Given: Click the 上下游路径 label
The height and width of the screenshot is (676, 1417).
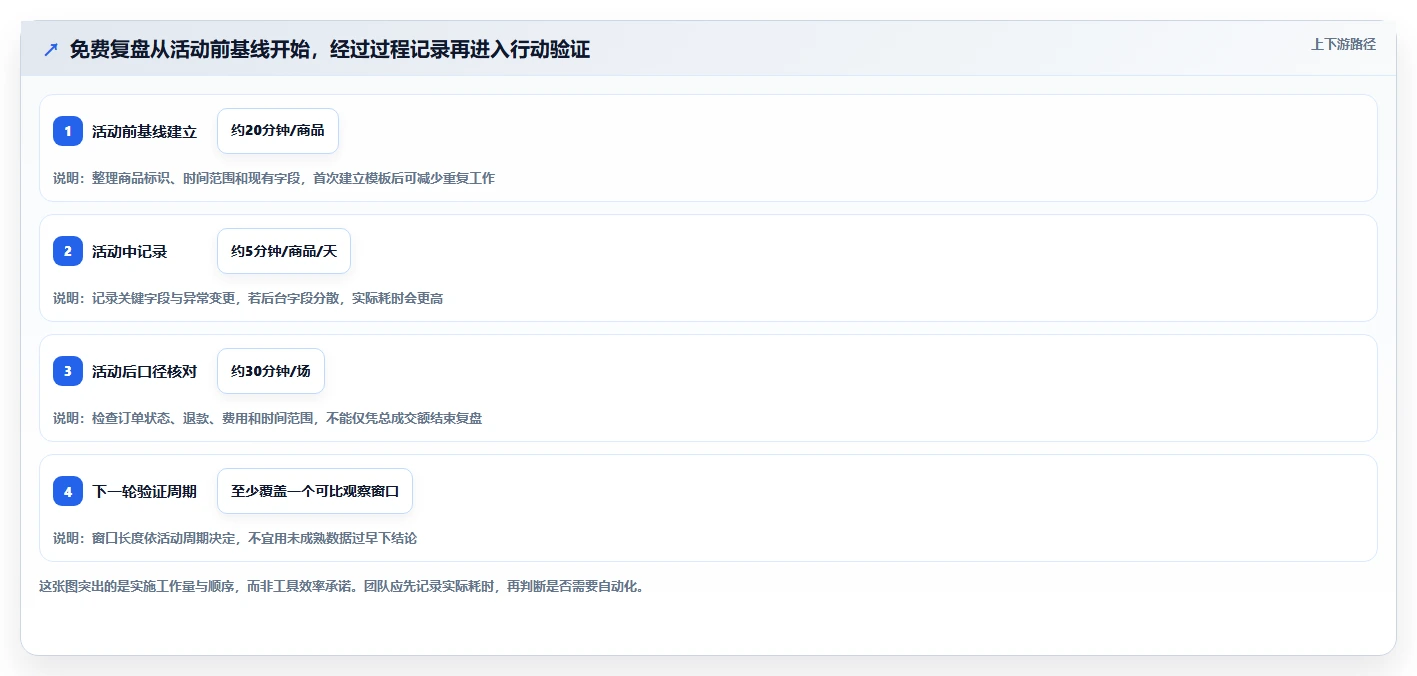Looking at the screenshot, I should click(x=1343, y=44).
